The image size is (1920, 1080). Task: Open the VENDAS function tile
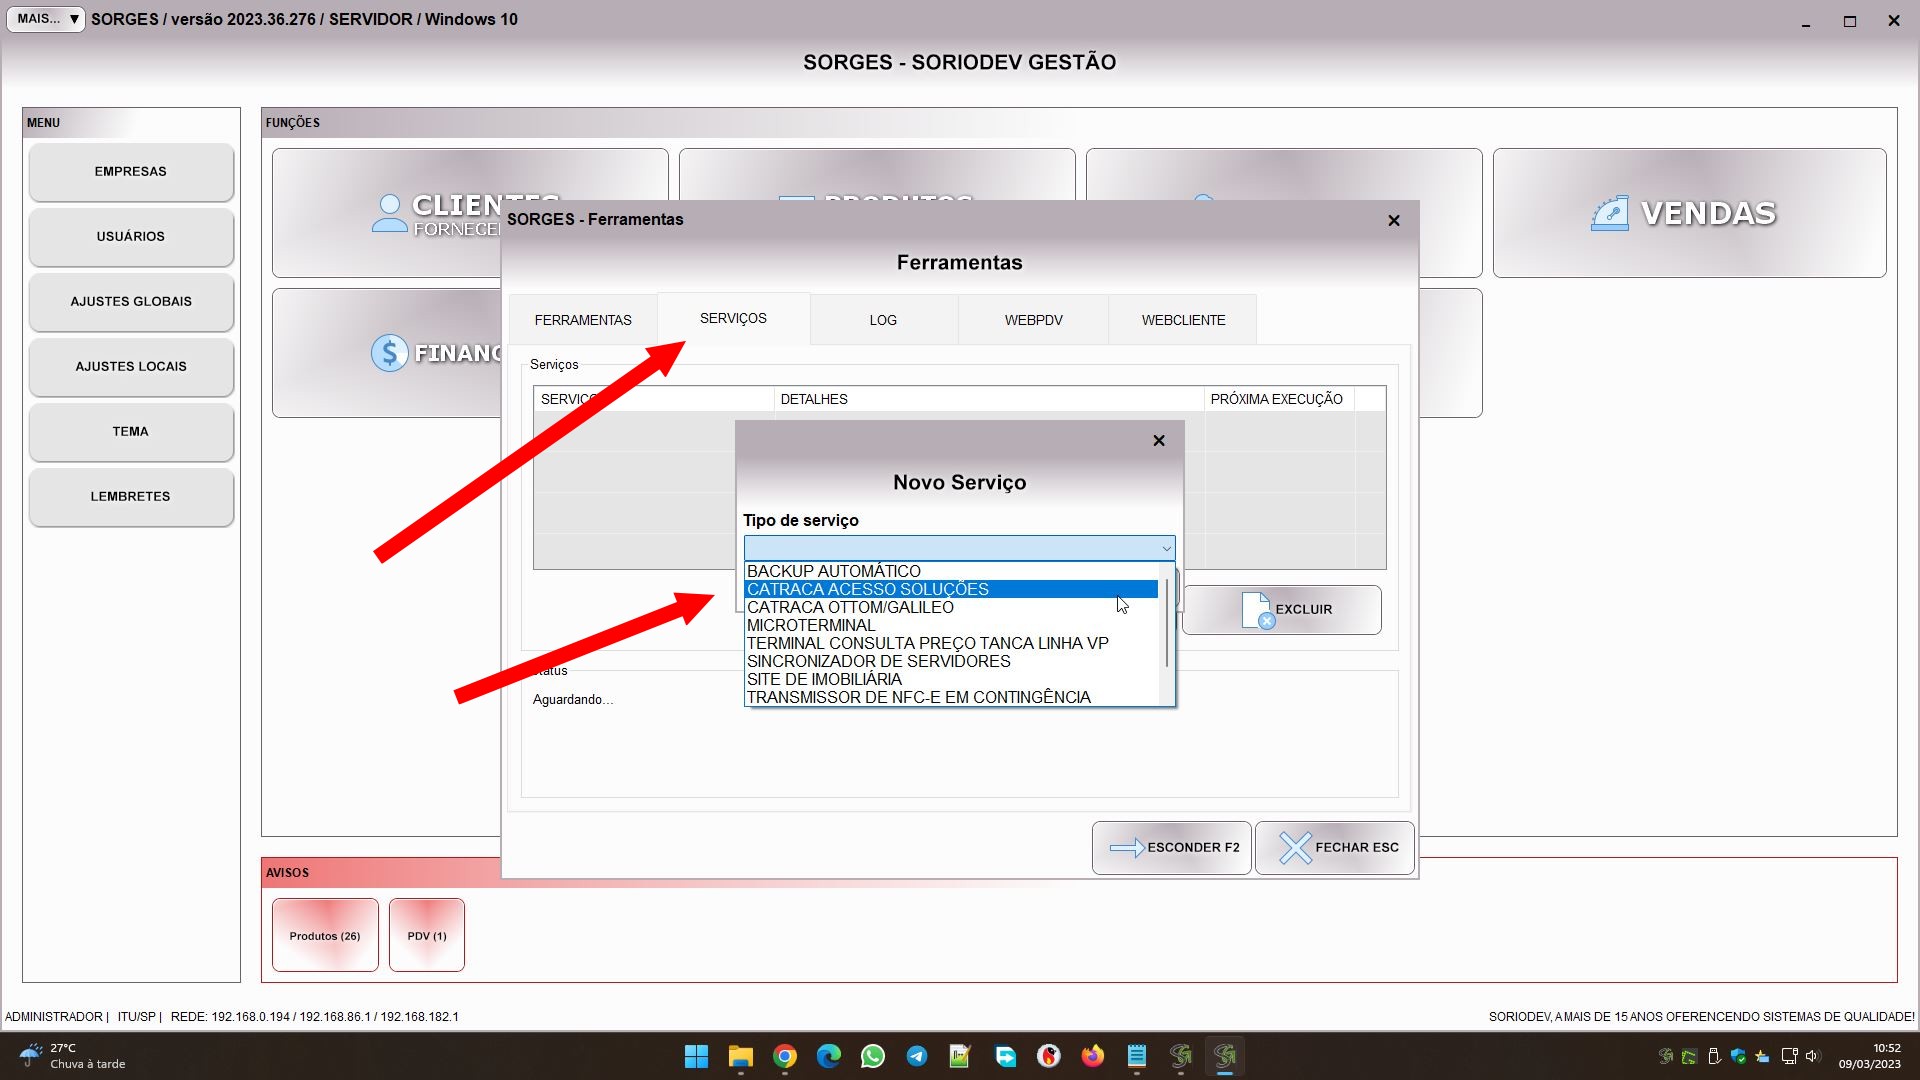tap(1689, 213)
